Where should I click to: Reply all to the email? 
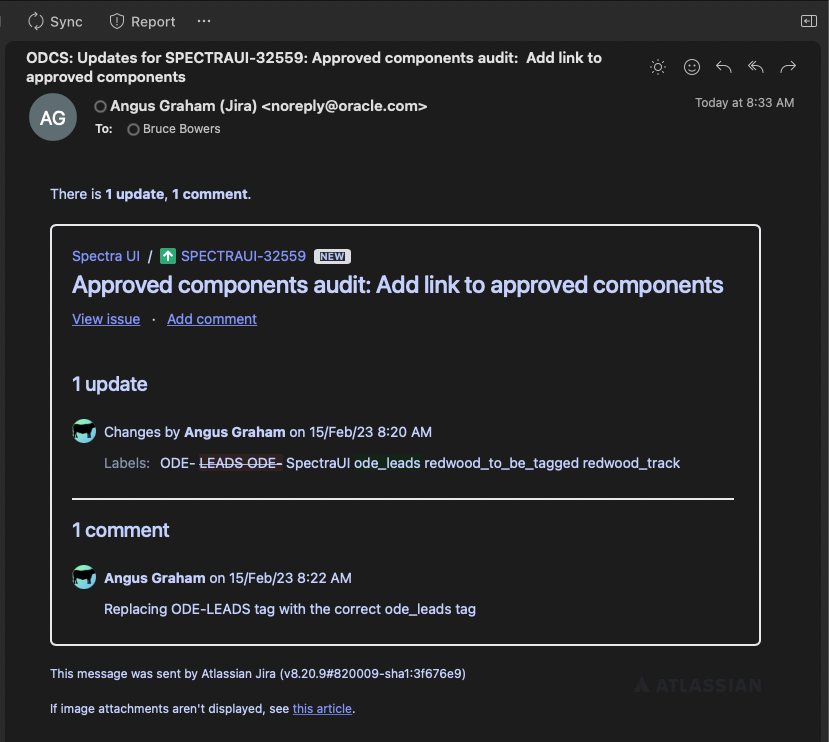click(x=756, y=67)
